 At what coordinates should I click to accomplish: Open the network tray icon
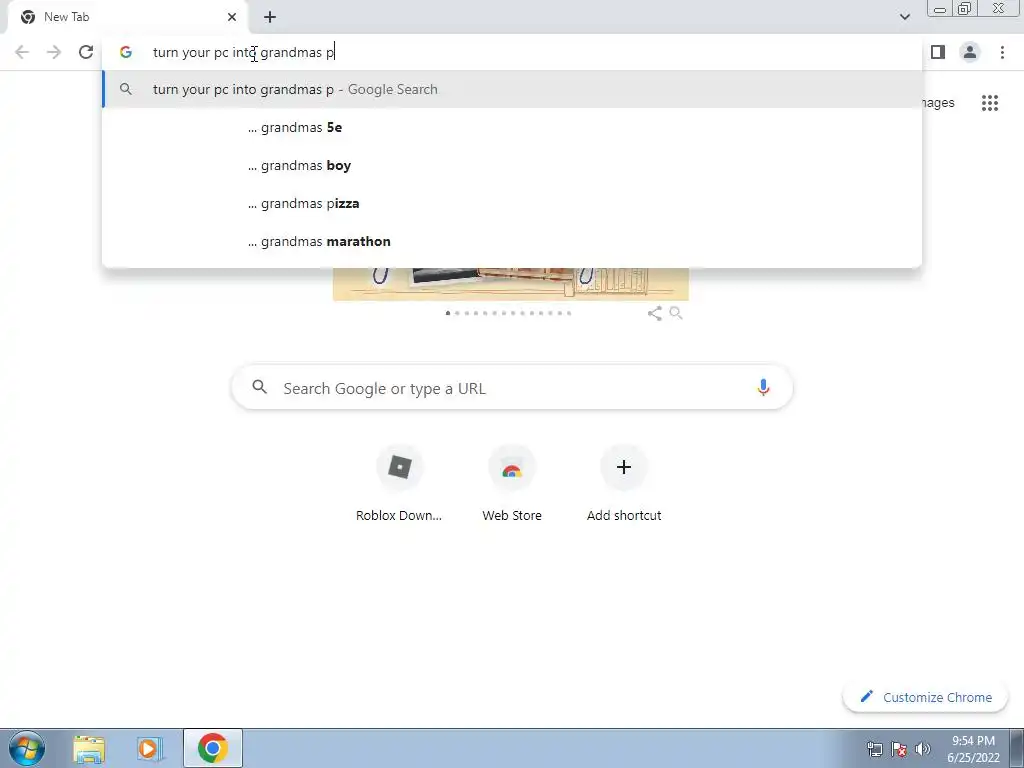coord(874,749)
